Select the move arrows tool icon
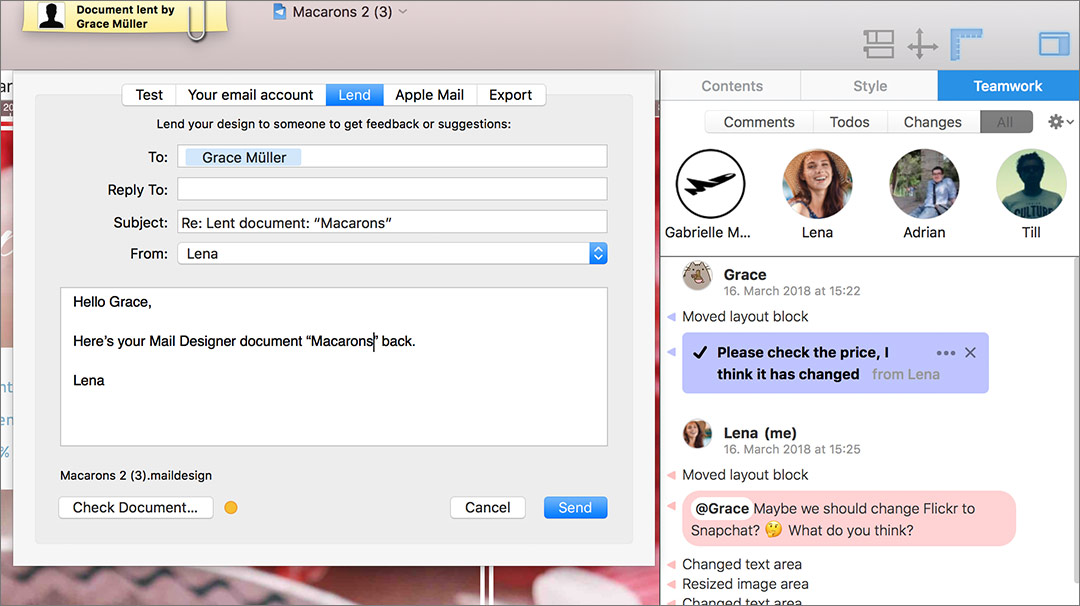1080x606 pixels. [922, 45]
